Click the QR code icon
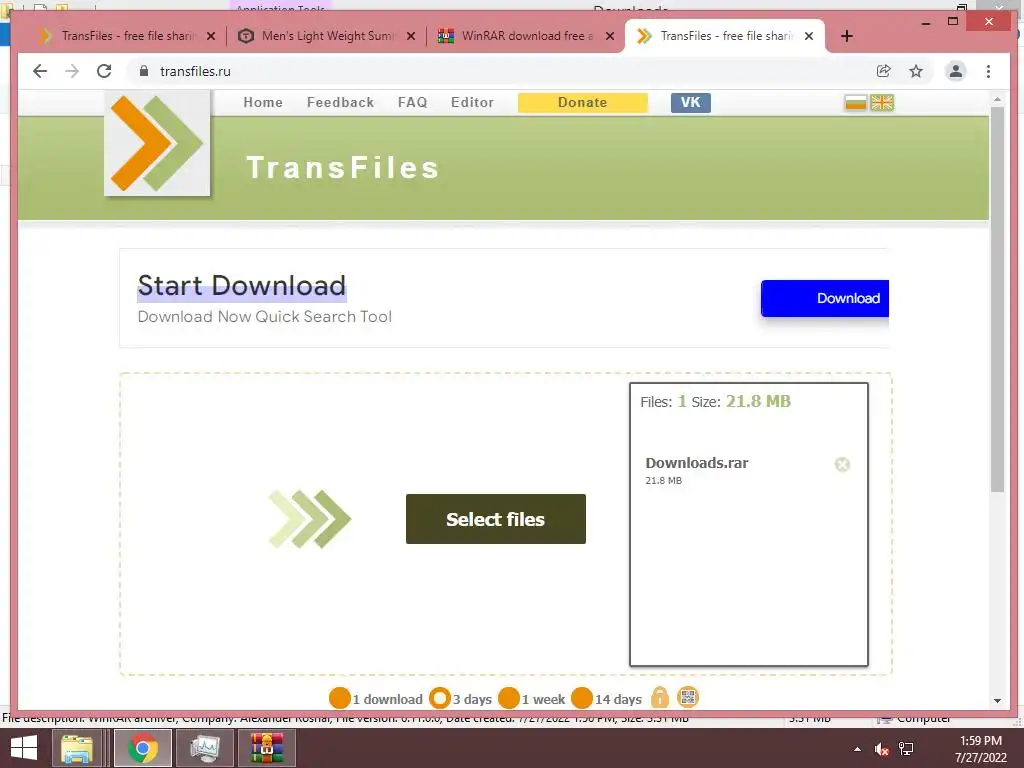The image size is (1024, 768). pos(688,697)
